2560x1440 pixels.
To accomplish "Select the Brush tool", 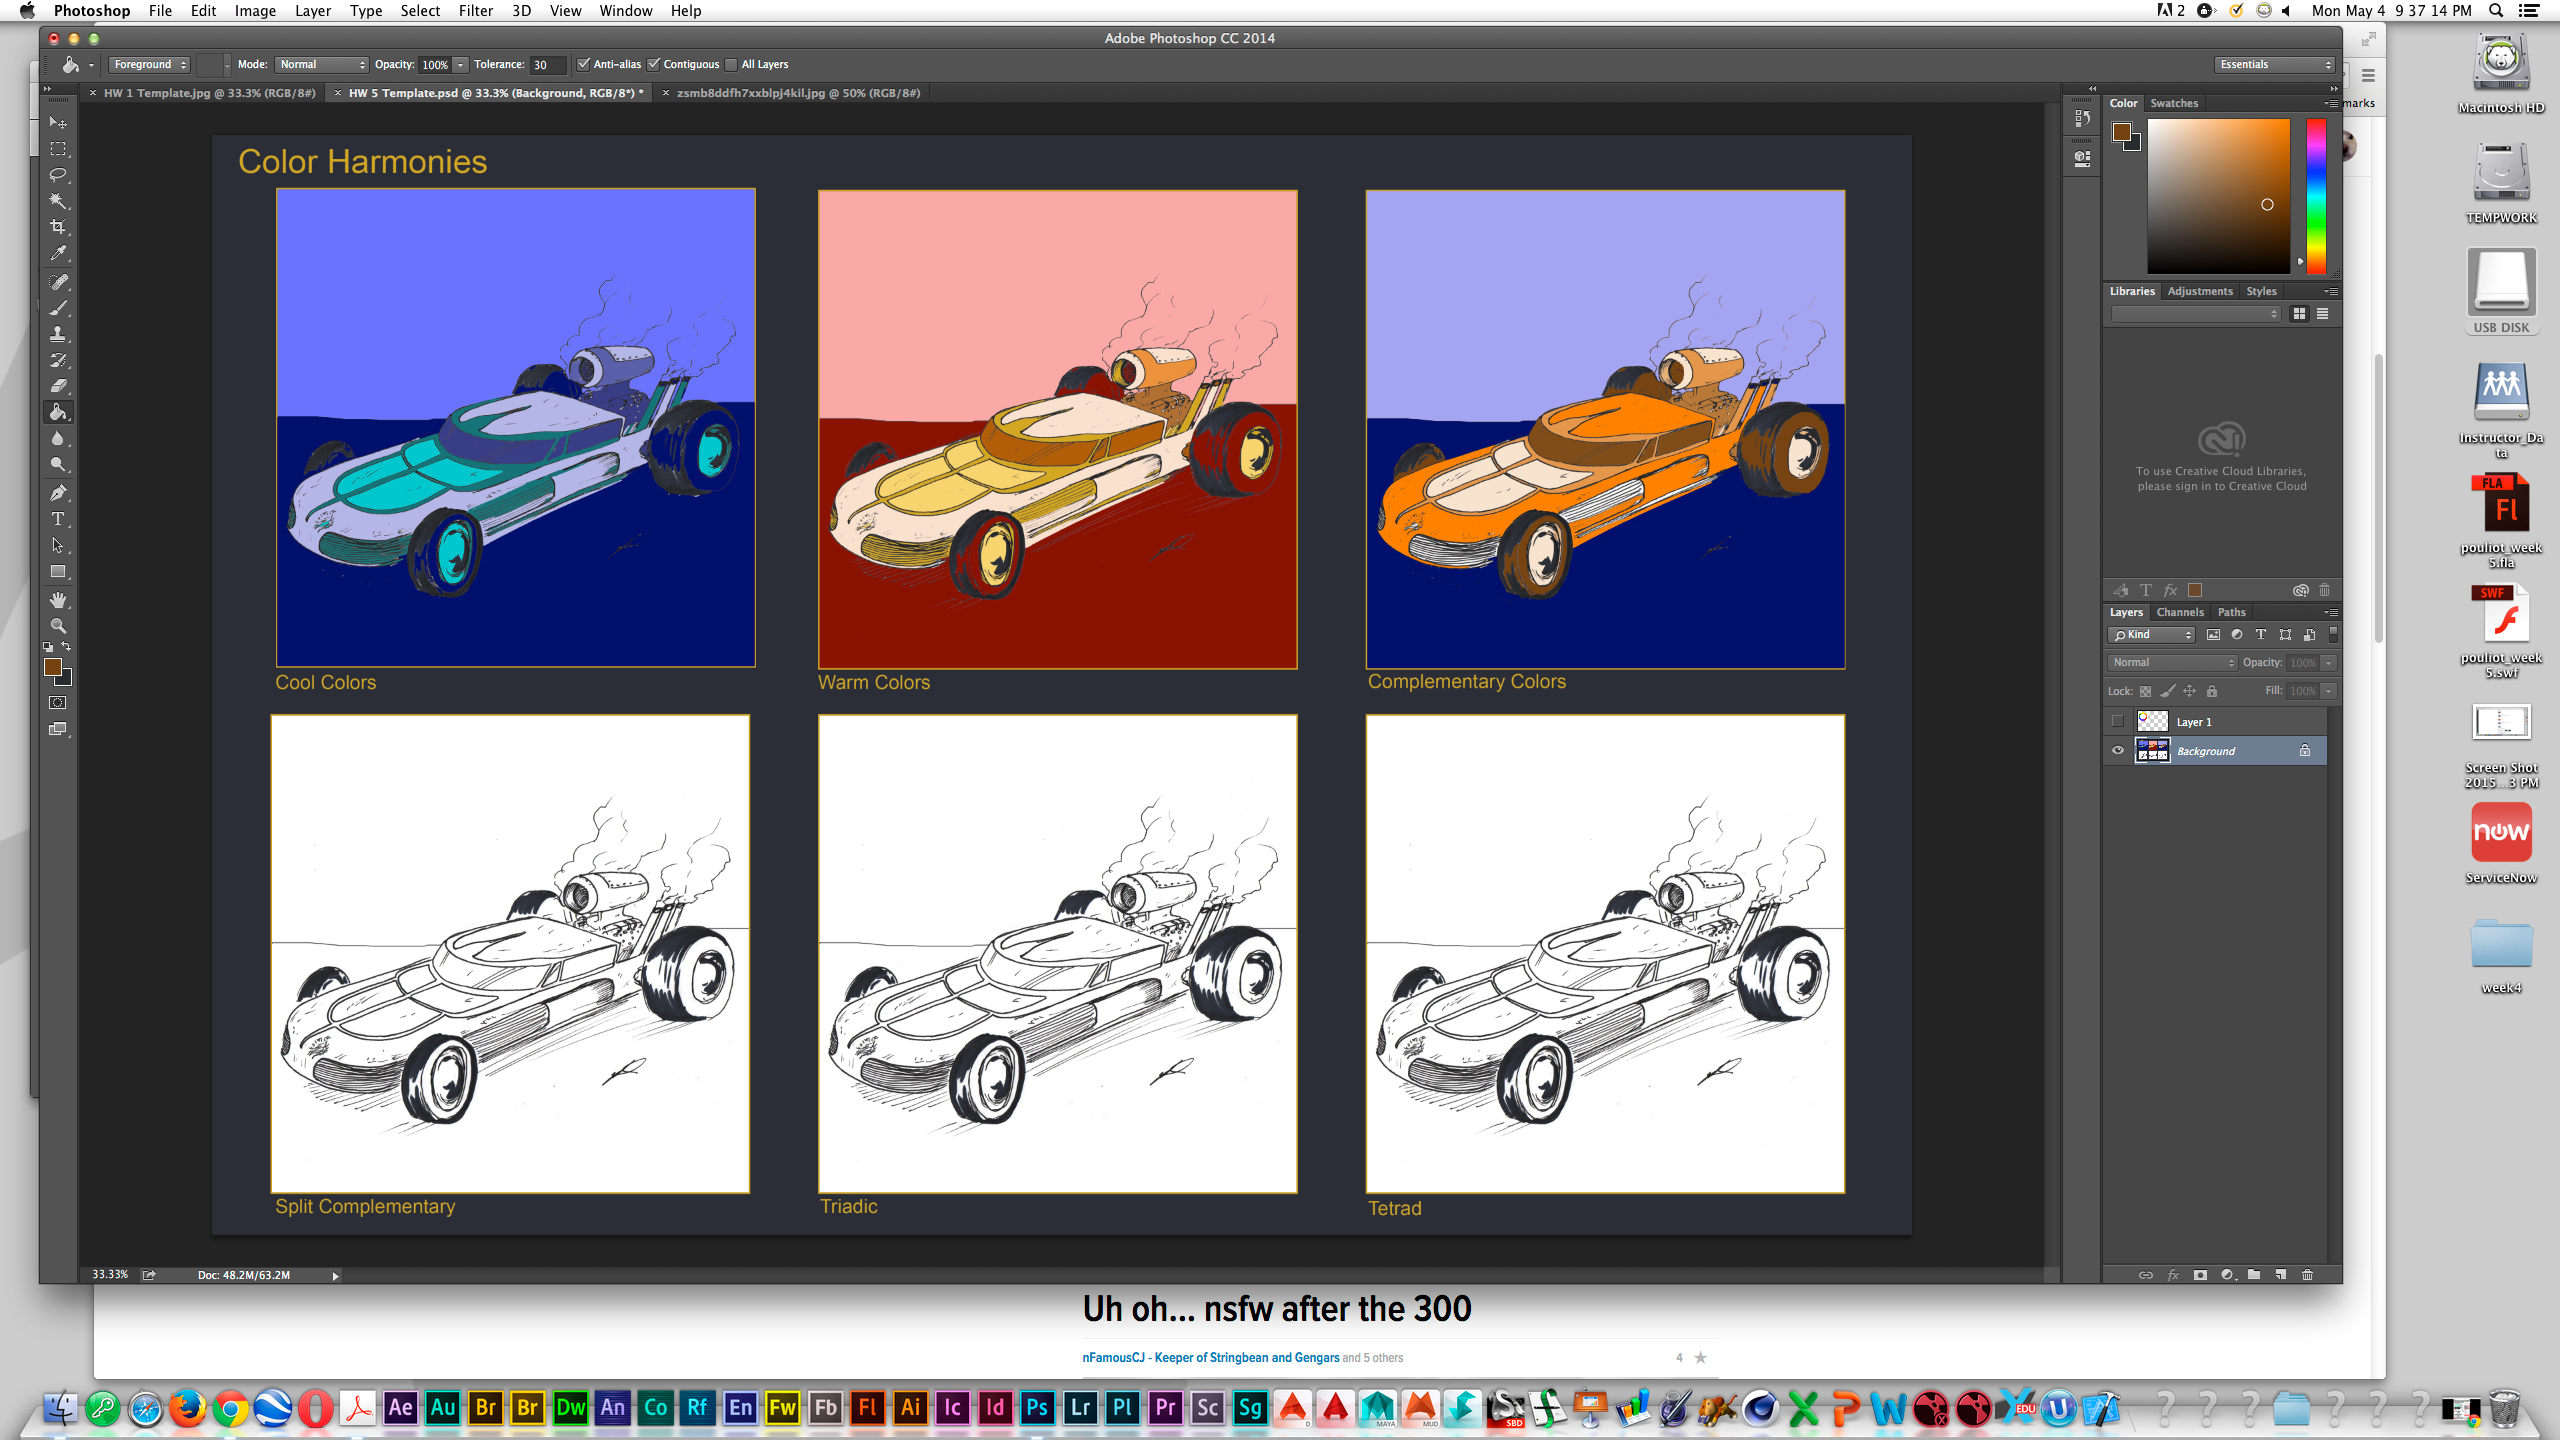I will pyautogui.click(x=58, y=308).
